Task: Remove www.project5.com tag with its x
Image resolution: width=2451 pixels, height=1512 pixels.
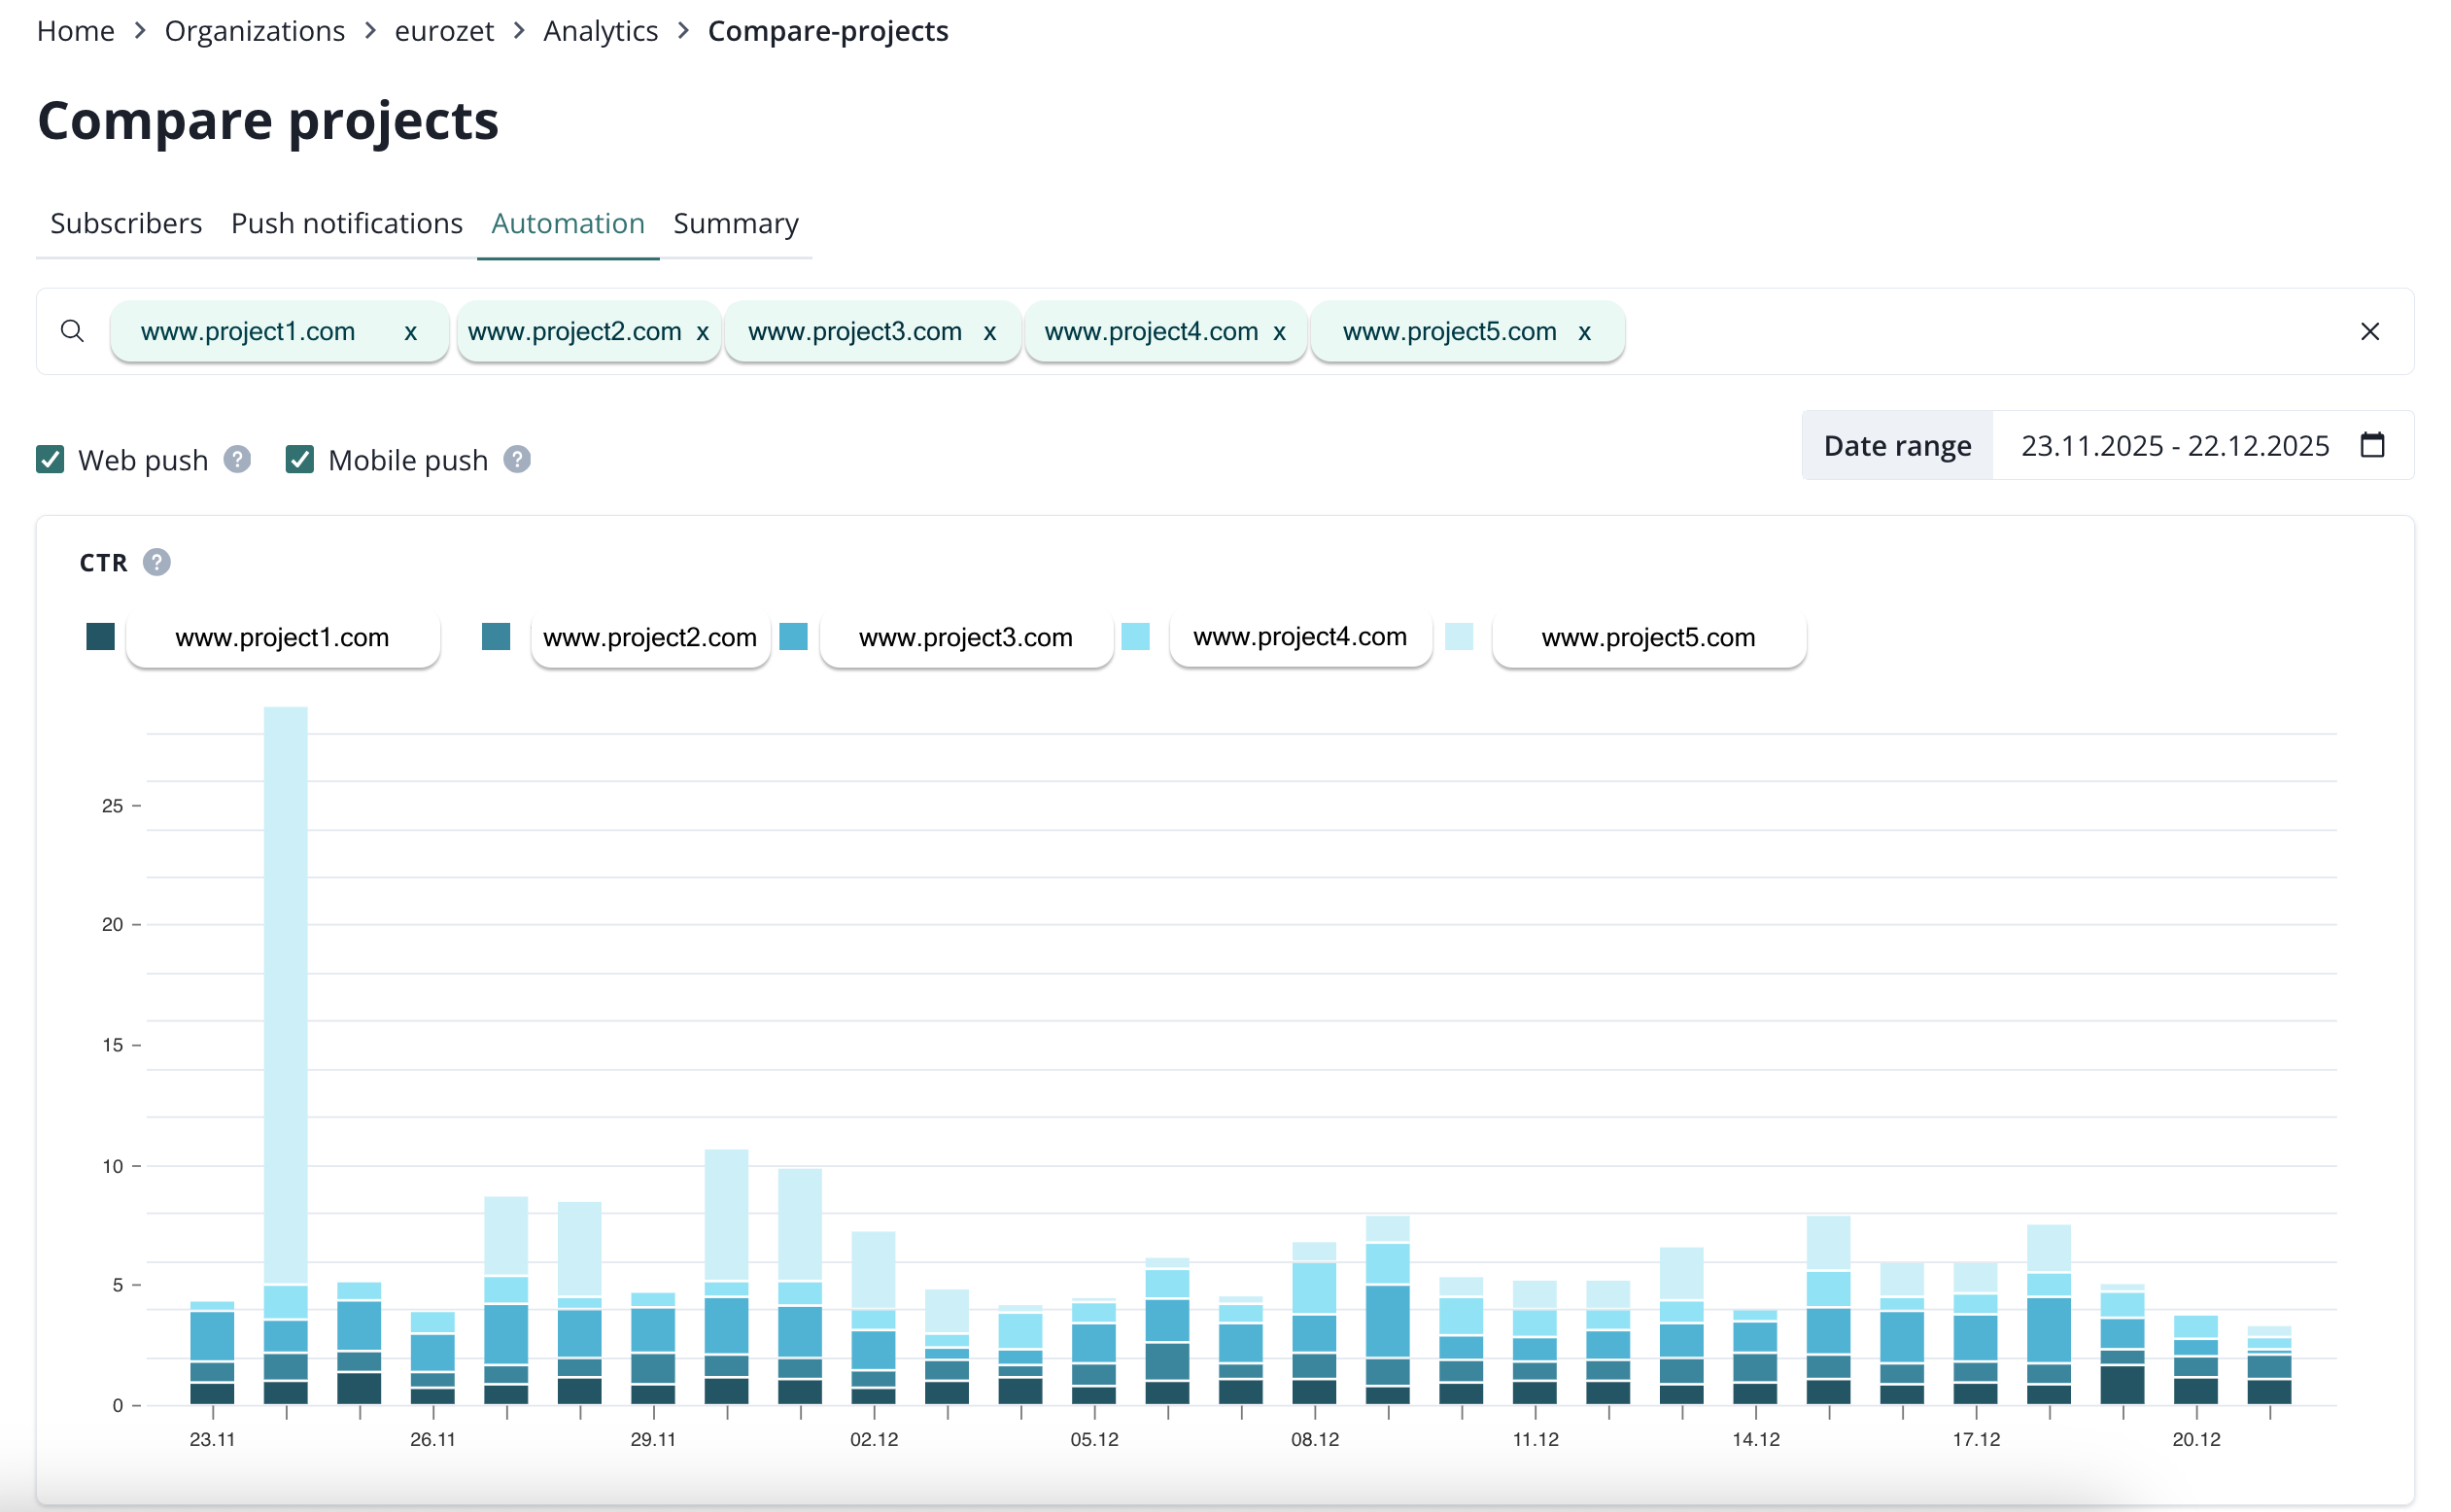Action: pyautogui.click(x=1584, y=332)
